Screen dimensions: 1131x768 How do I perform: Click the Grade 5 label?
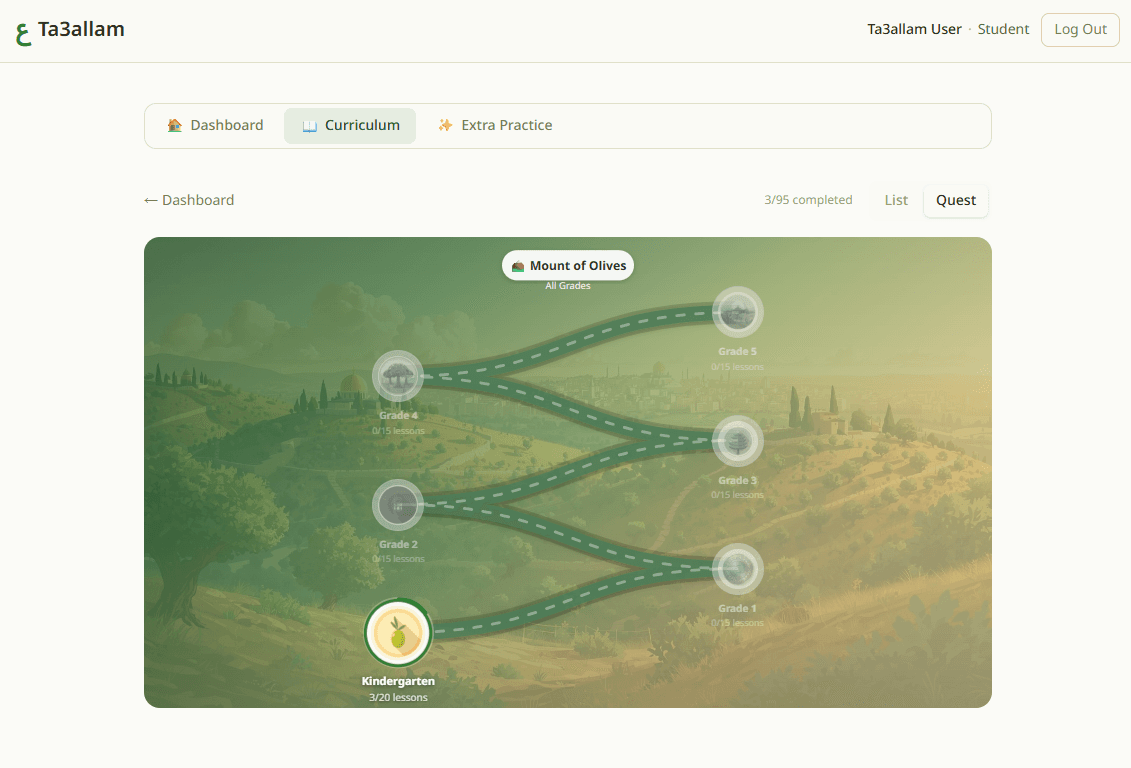pyautogui.click(x=737, y=352)
